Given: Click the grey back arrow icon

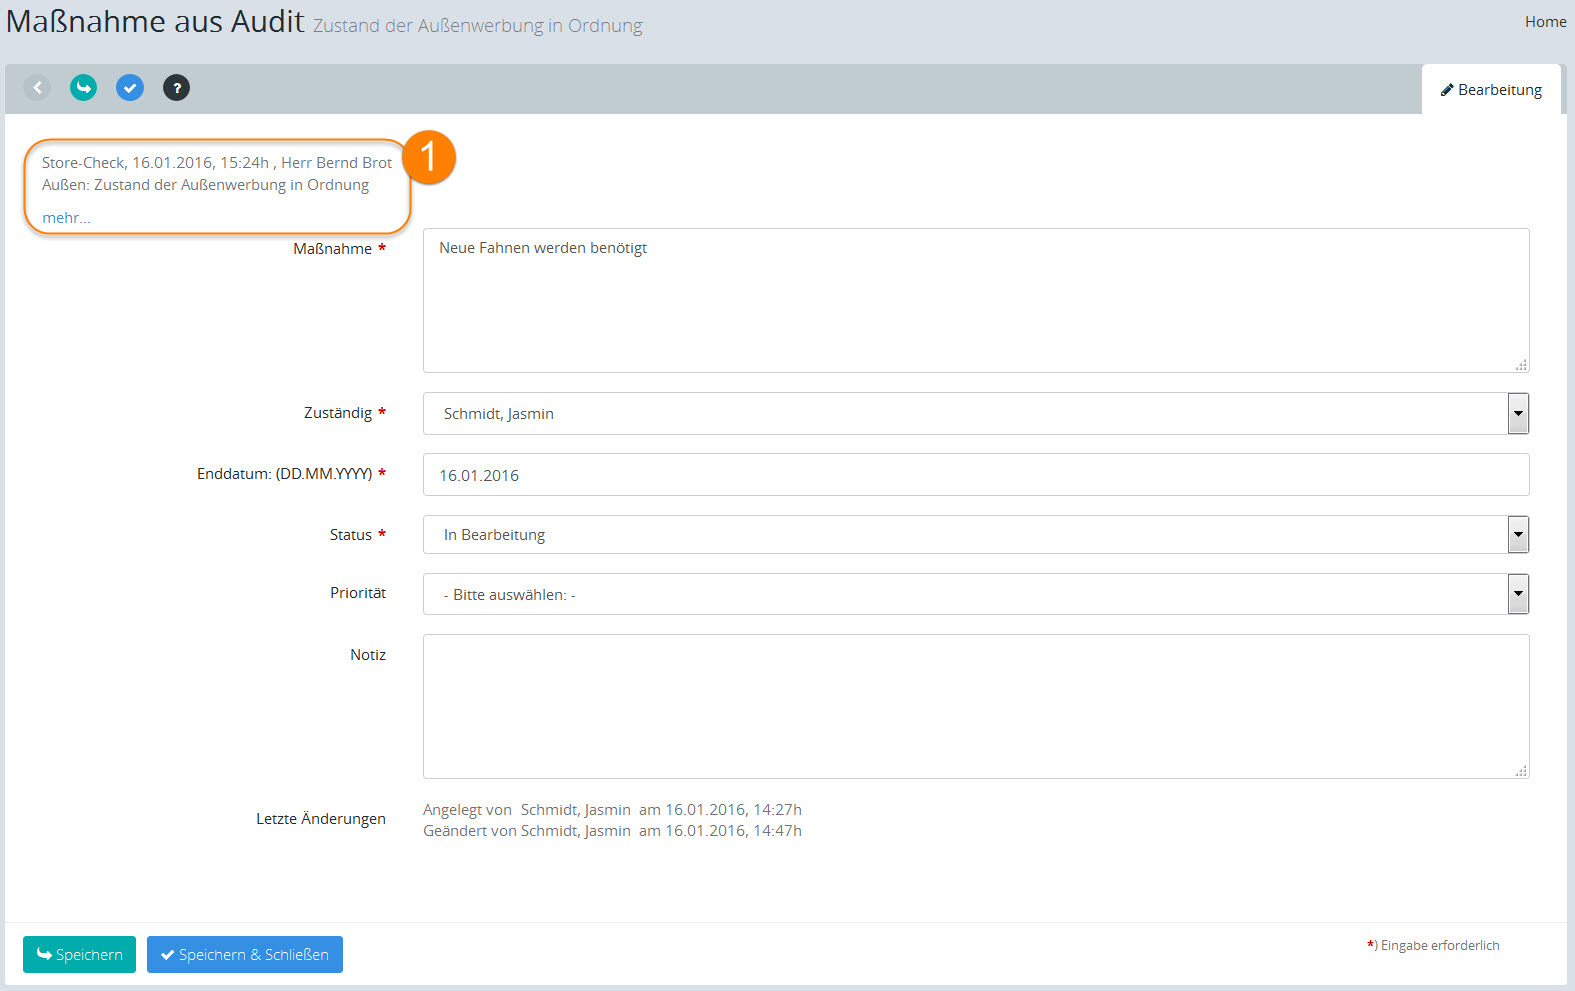Looking at the screenshot, I should click(x=37, y=88).
